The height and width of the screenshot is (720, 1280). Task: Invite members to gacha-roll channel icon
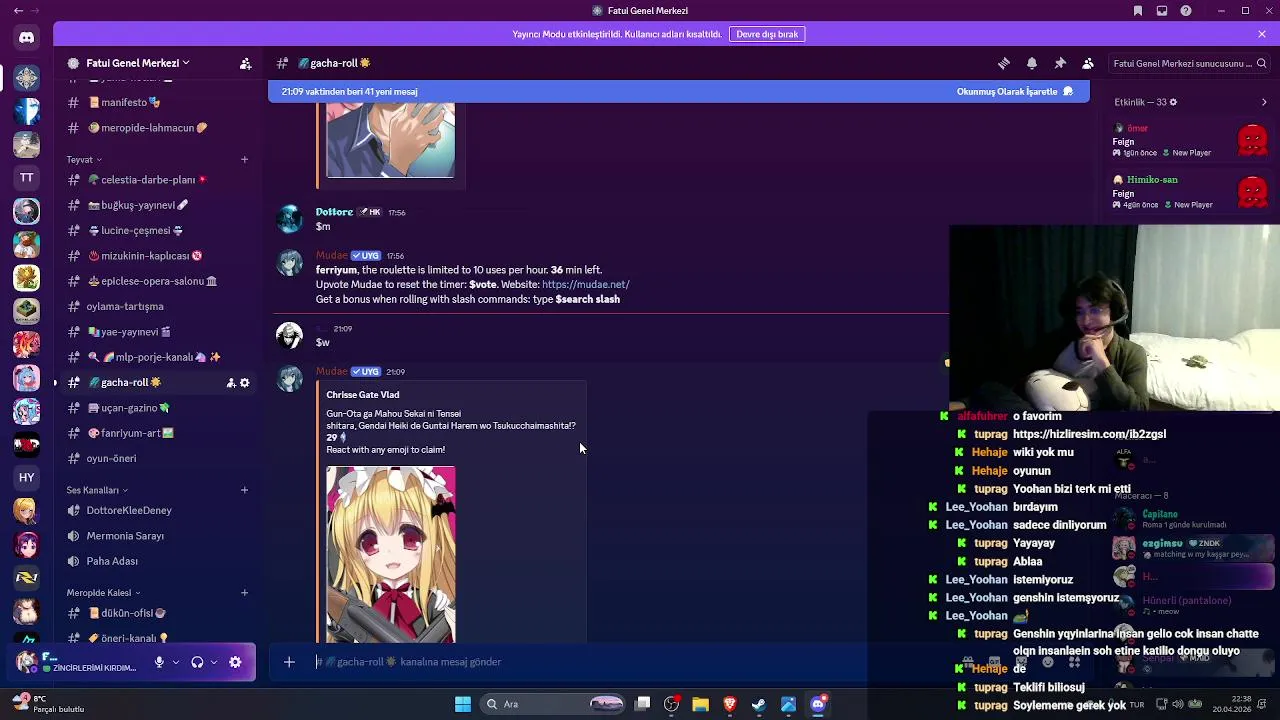(231, 383)
